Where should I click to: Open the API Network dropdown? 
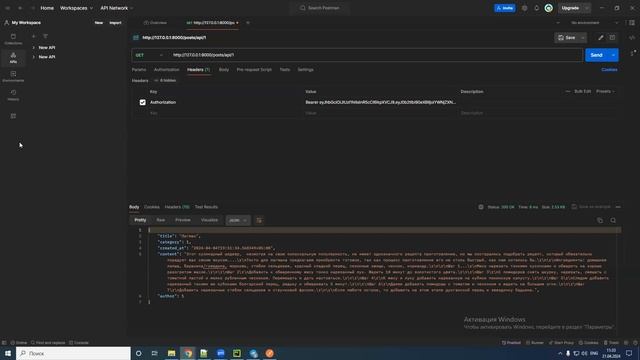(x=117, y=8)
